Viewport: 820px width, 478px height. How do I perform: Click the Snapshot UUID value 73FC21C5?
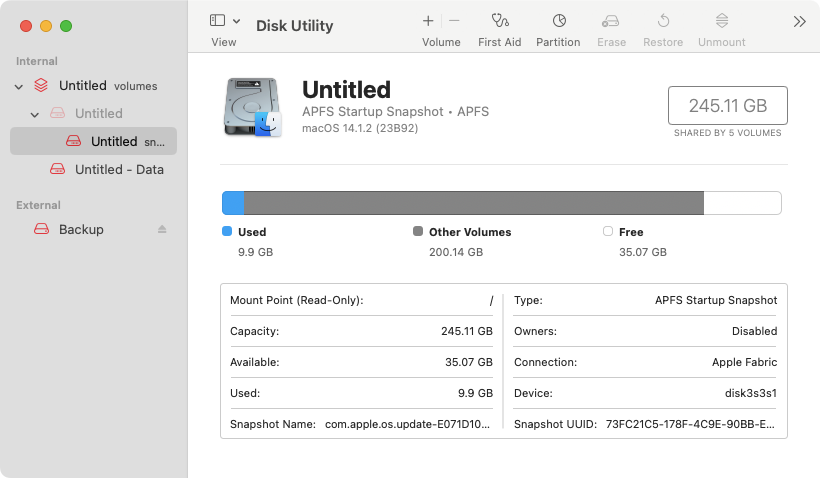[690, 424]
